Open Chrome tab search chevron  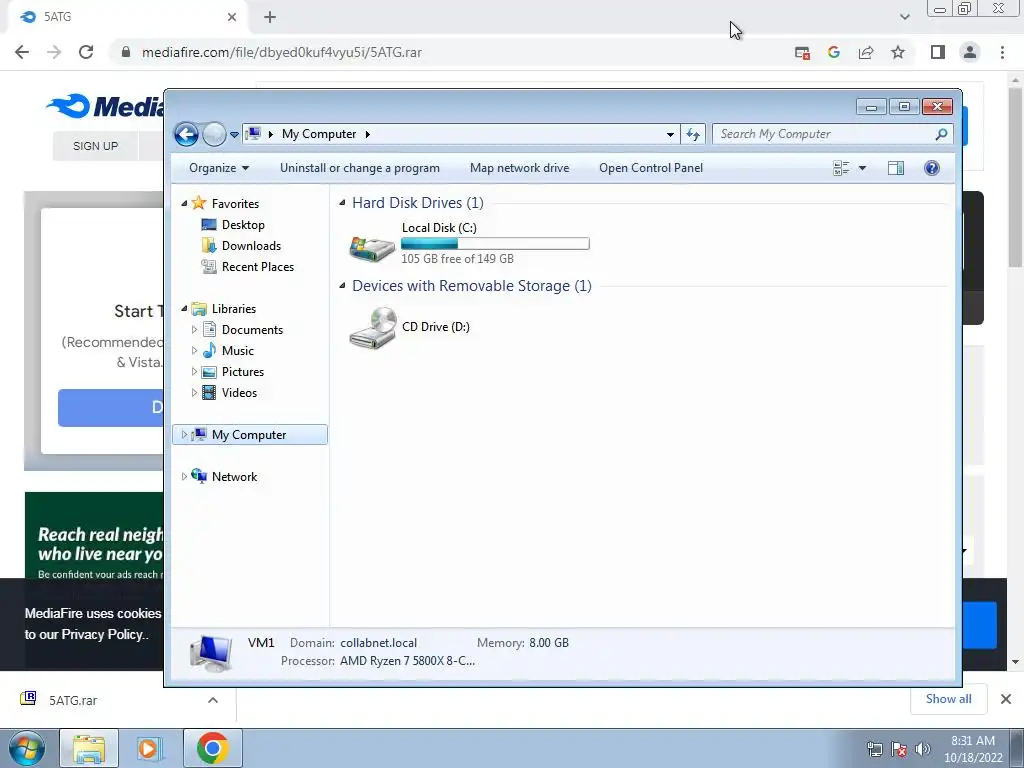click(x=904, y=17)
